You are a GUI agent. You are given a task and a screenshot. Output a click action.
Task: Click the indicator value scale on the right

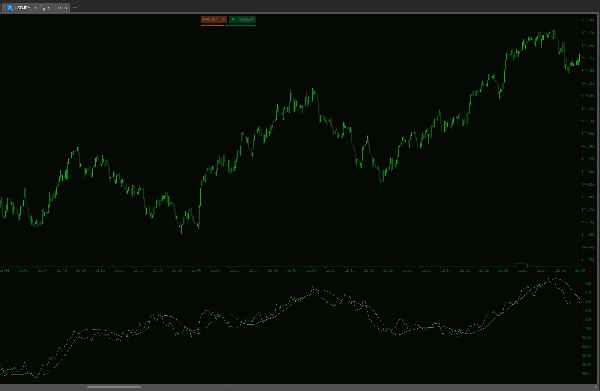(589, 328)
